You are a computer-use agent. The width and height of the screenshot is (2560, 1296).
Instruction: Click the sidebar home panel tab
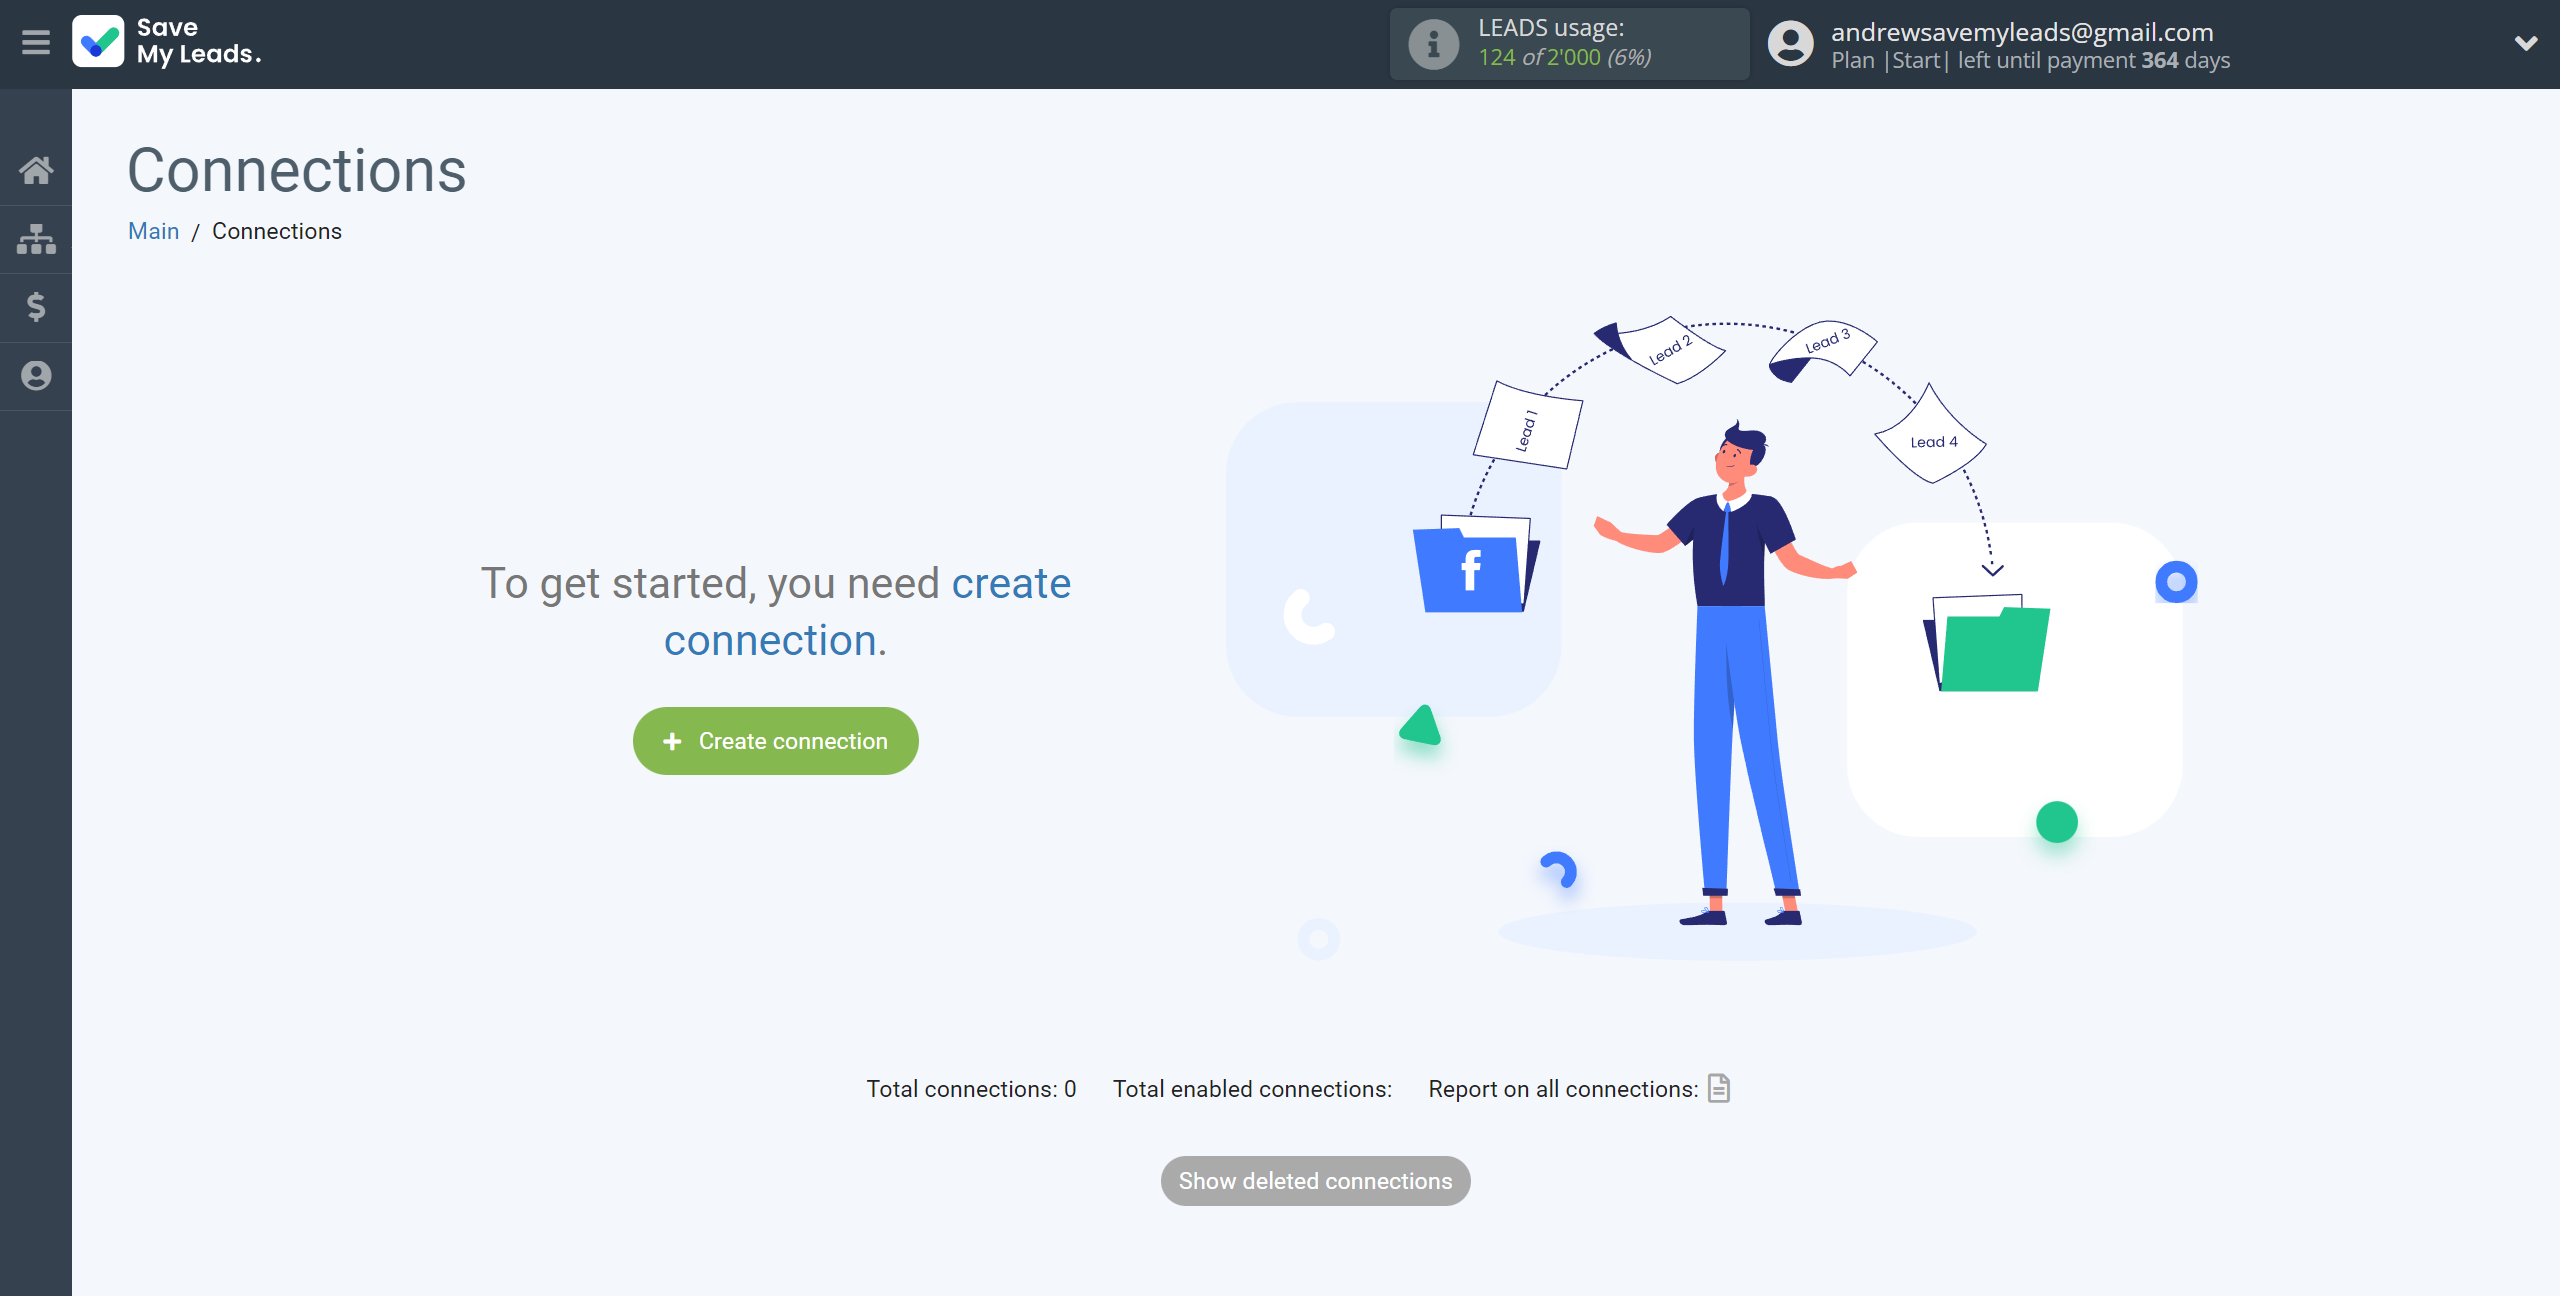(36, 169)
